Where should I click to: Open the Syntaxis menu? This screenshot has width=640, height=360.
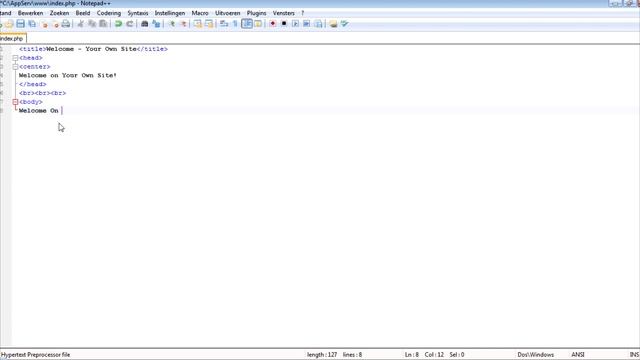click(138, 13)
